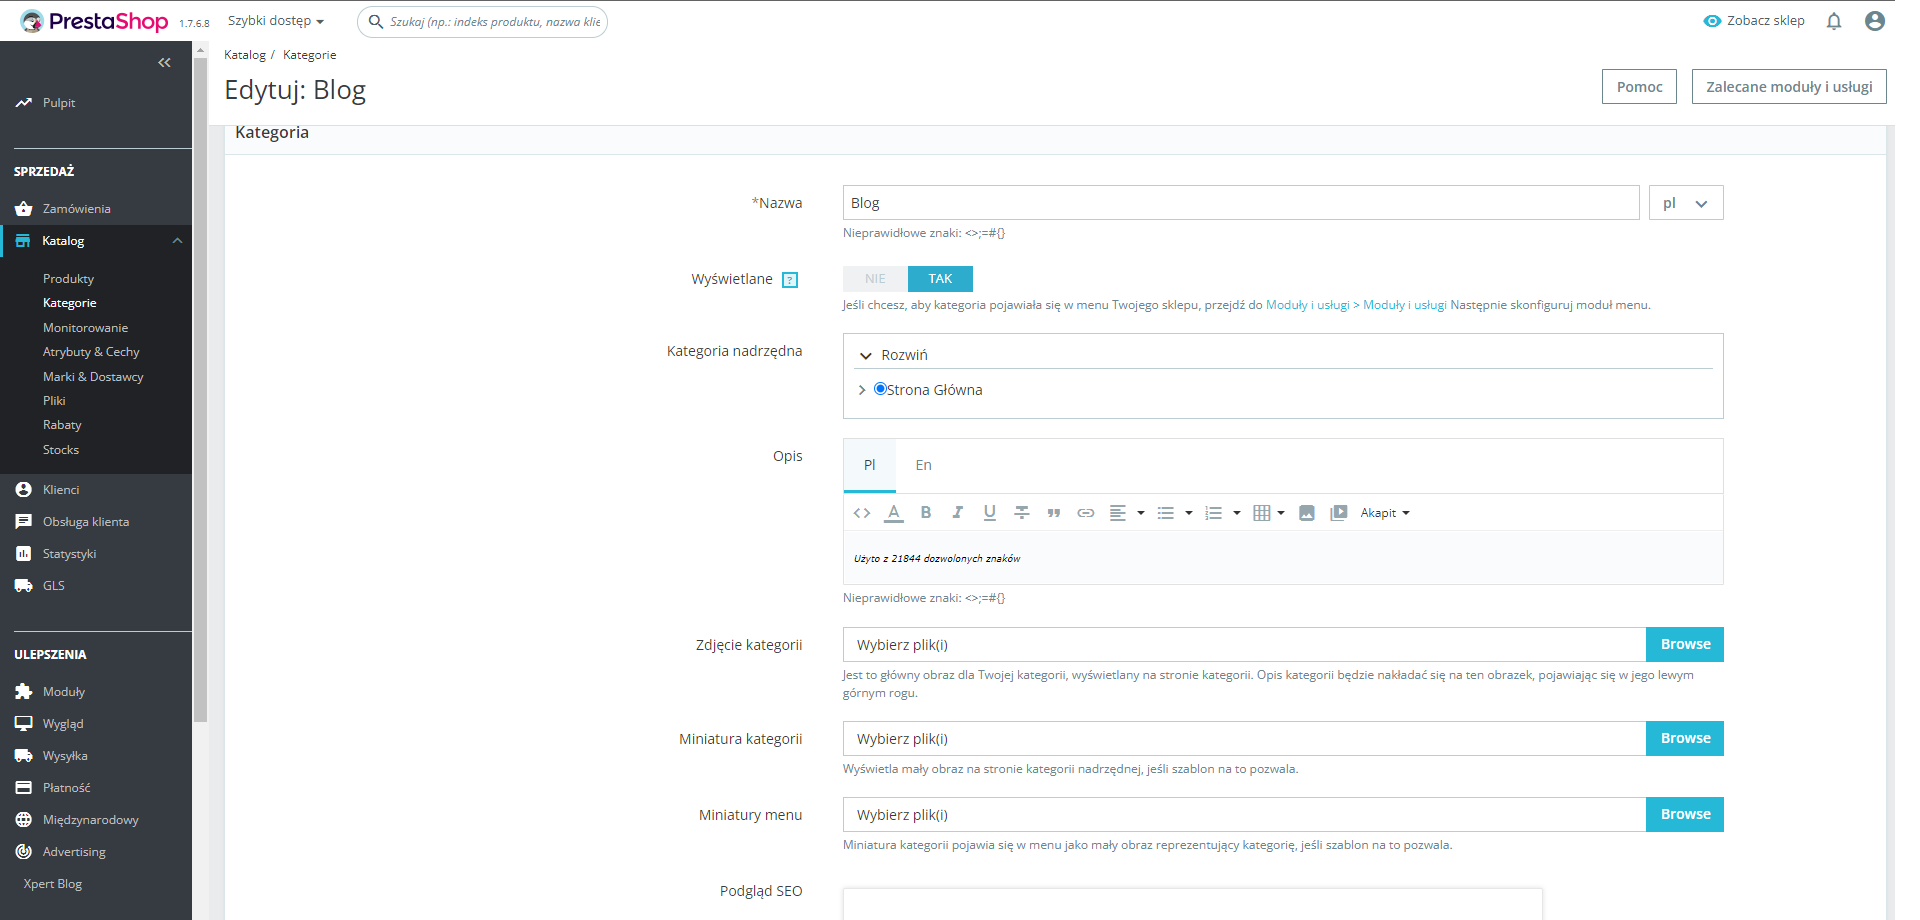This screenshot has width=1920, height=920.
Task: Click the Katalog breadcrumb link
Action: tap(245, 55)
